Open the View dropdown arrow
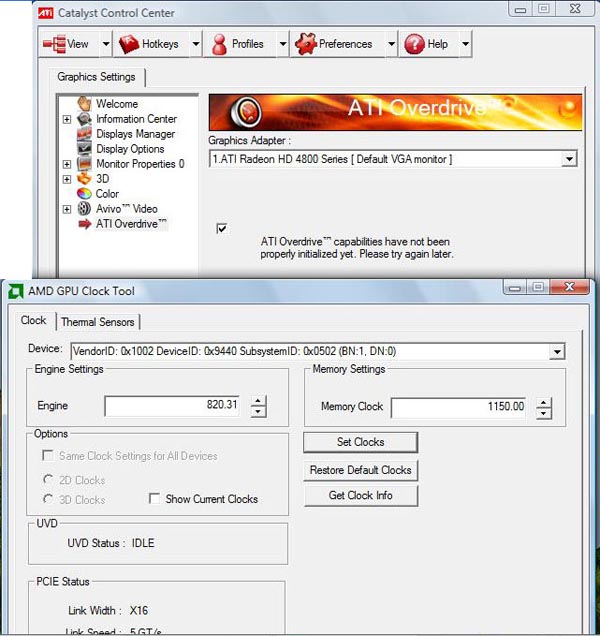The width and height of the screenshot is (600, 636). click(106, 44)
